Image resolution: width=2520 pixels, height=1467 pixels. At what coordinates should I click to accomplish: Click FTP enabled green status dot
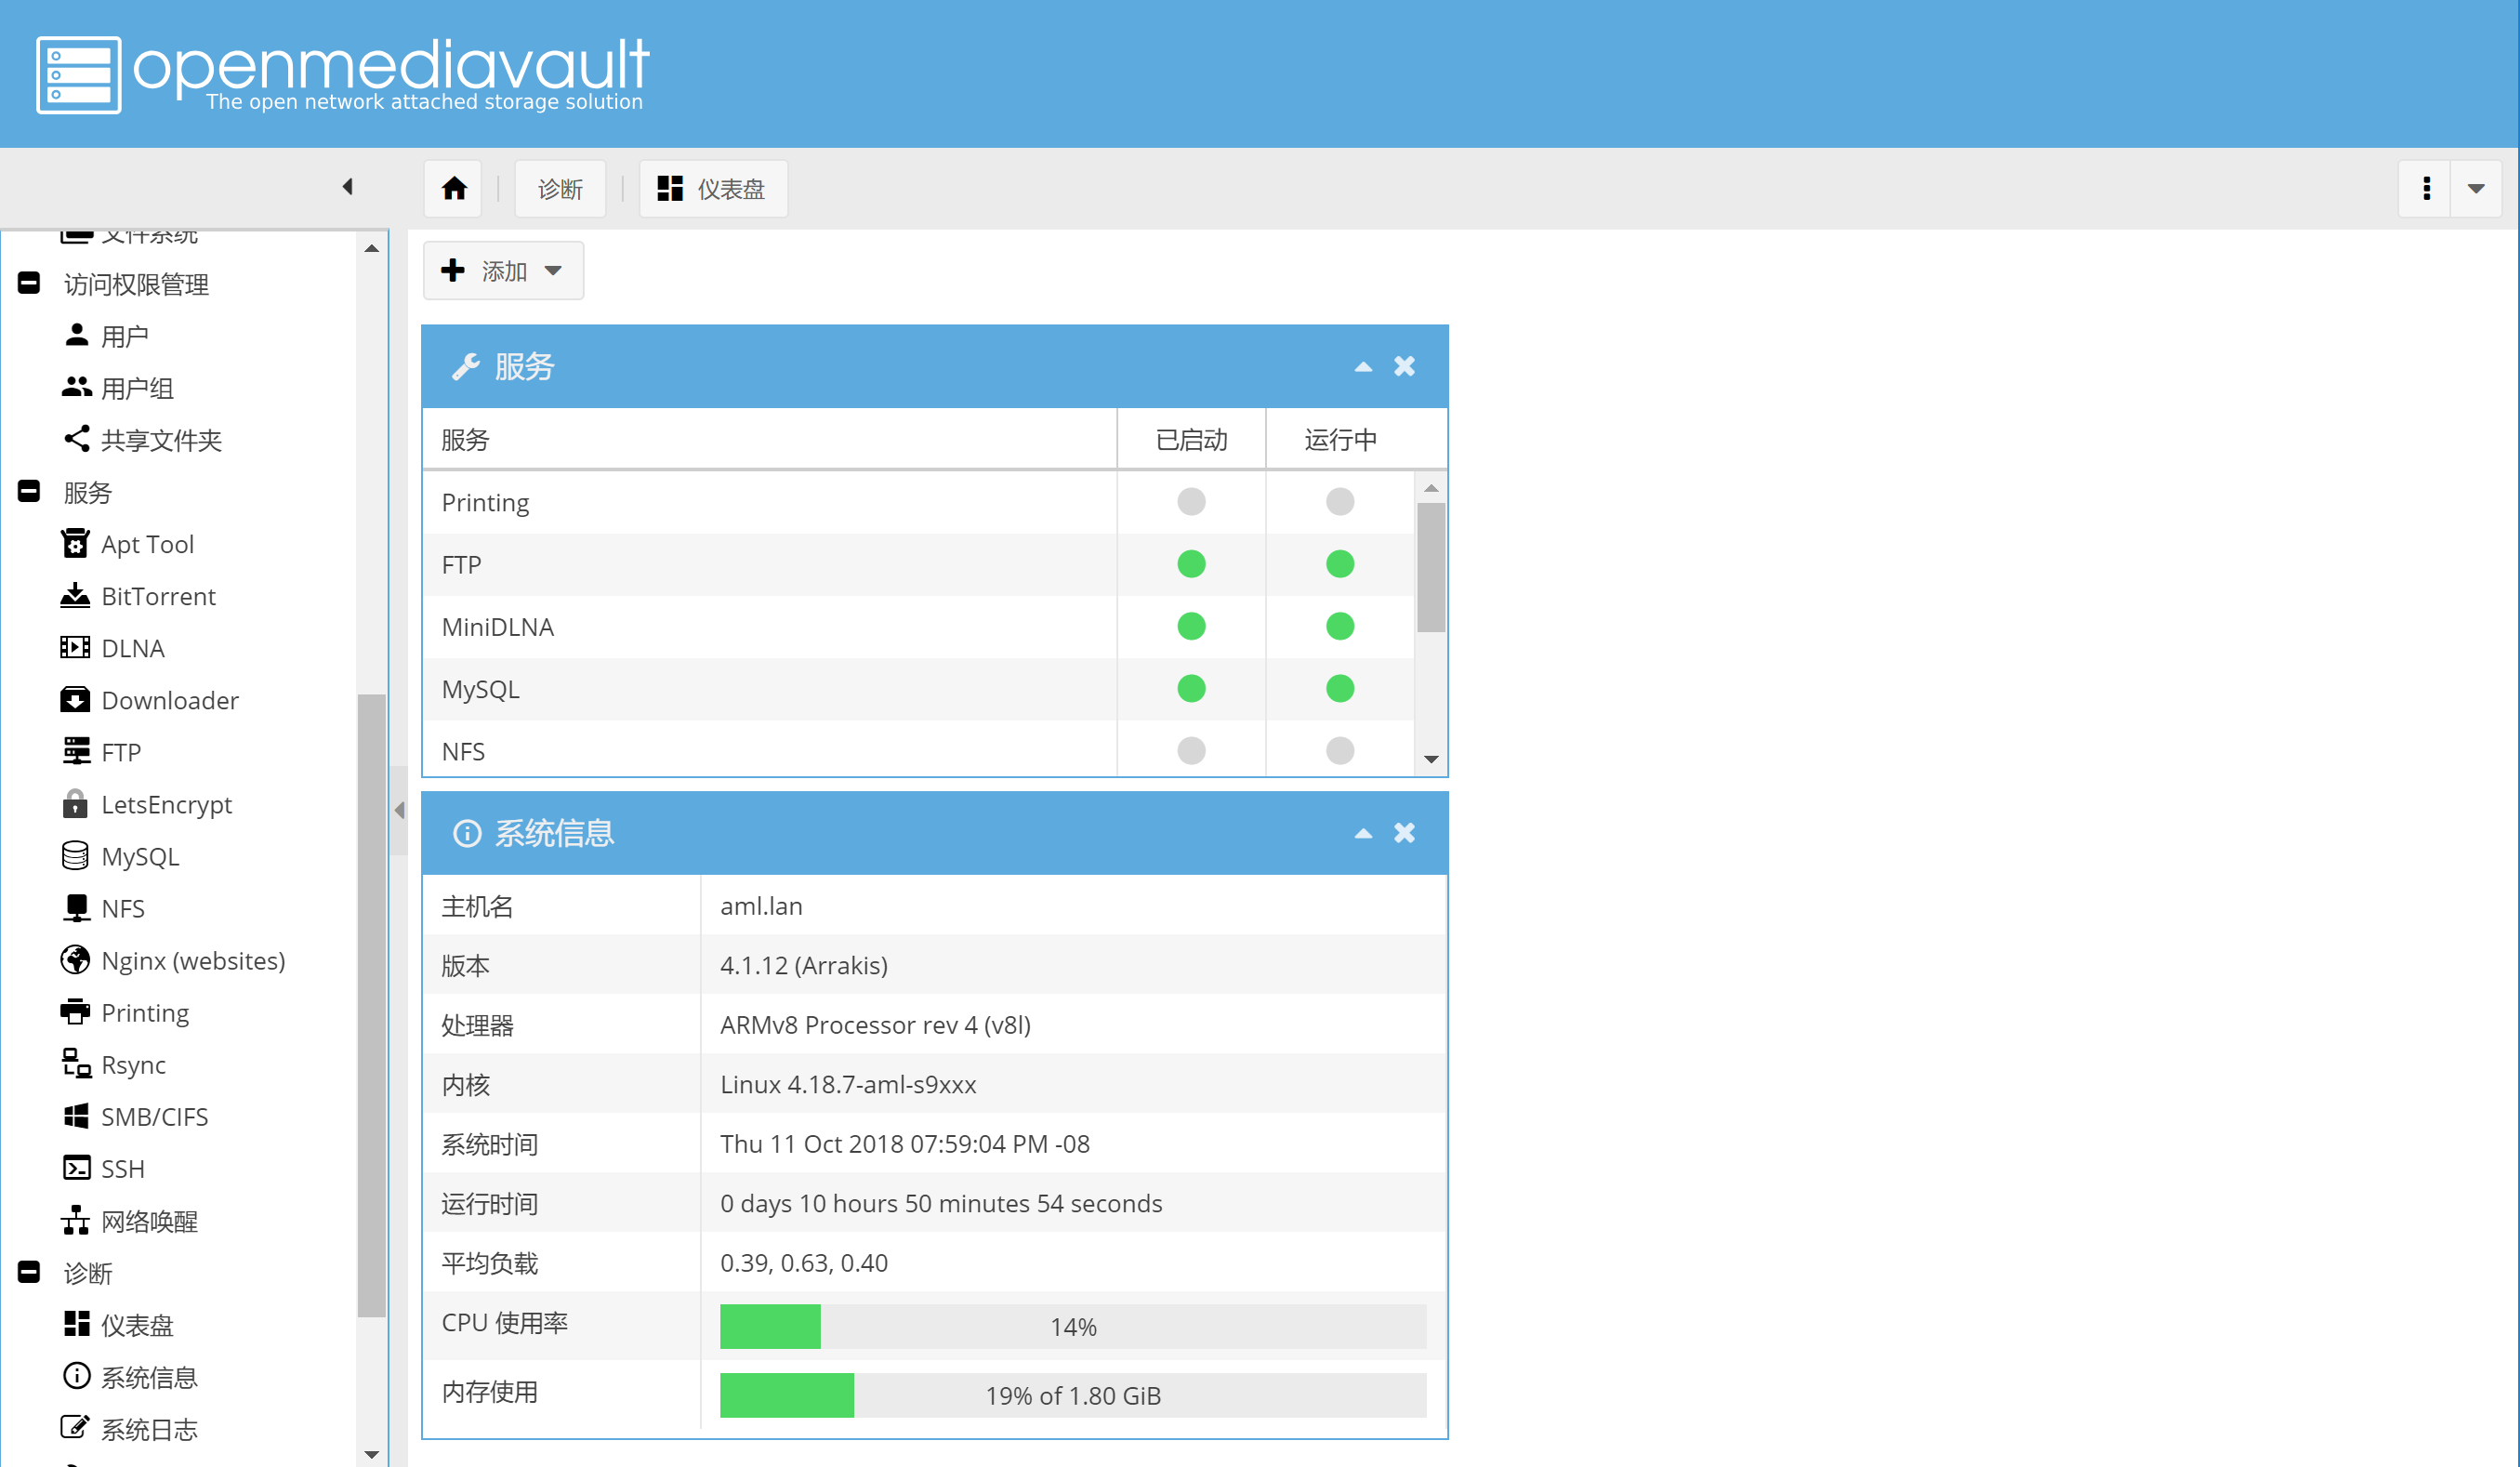pos(1191,564)
